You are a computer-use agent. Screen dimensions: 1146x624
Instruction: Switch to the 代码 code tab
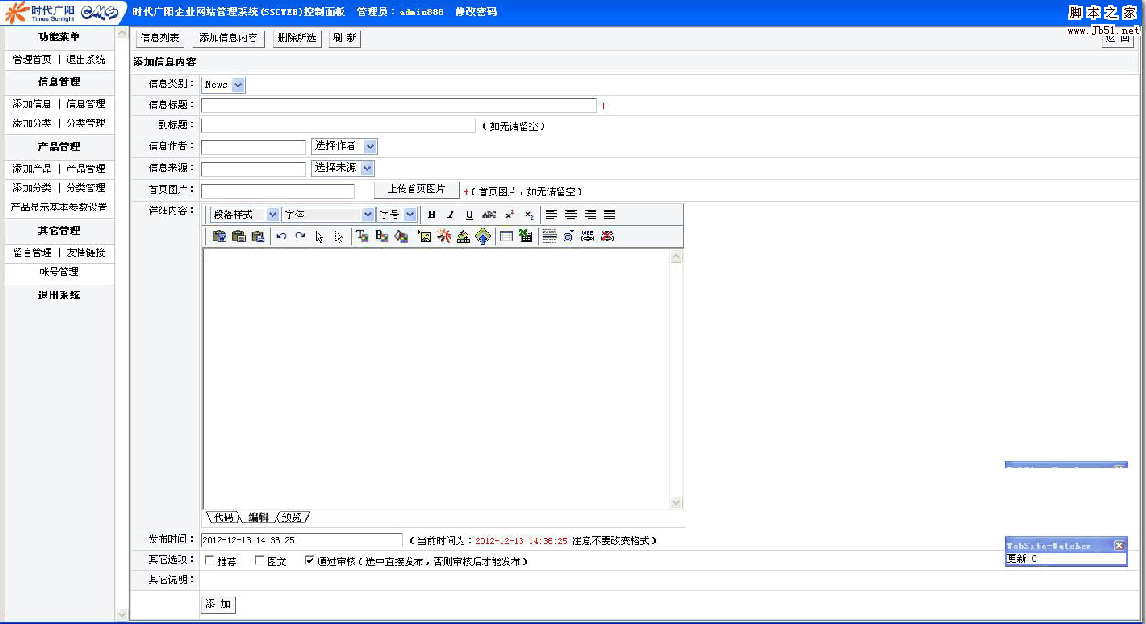[x=224, y=517]
